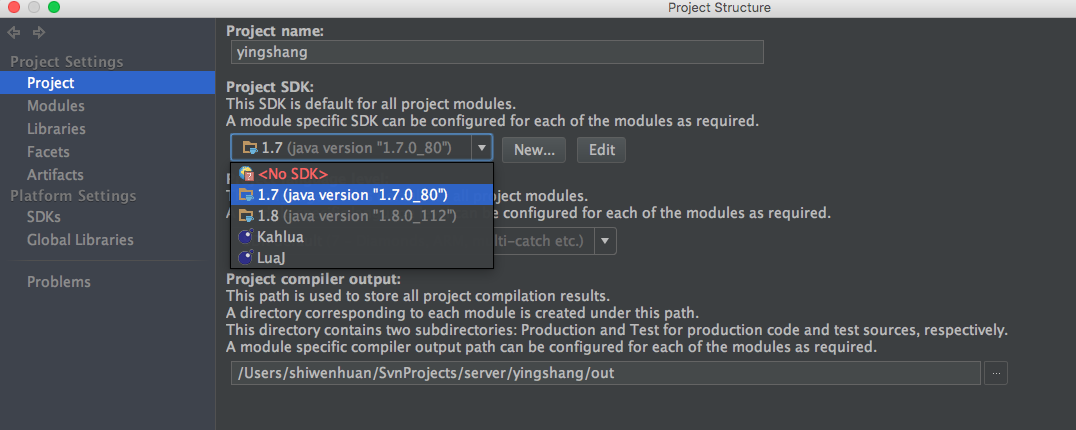Click the browse button for output path
The width and height of the screenshot is (1076, 430).
[995, 373]
